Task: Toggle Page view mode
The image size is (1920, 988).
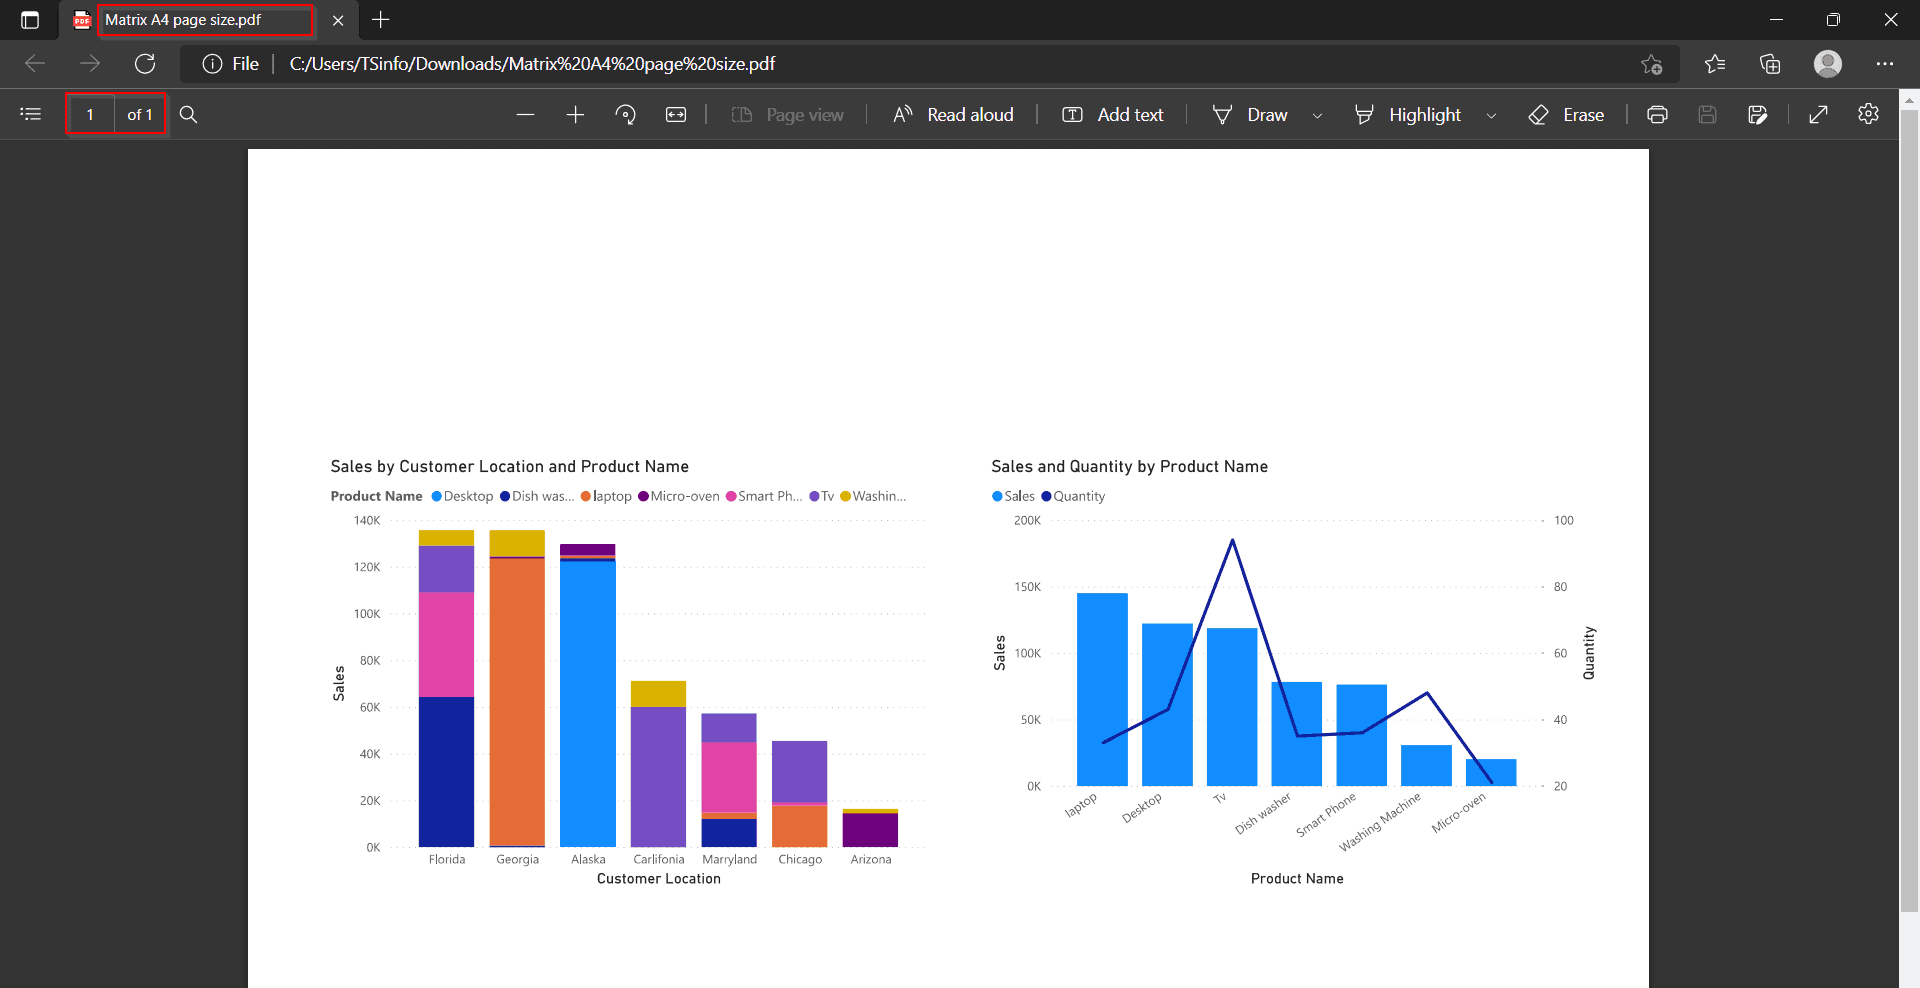Action: point(789,114)
